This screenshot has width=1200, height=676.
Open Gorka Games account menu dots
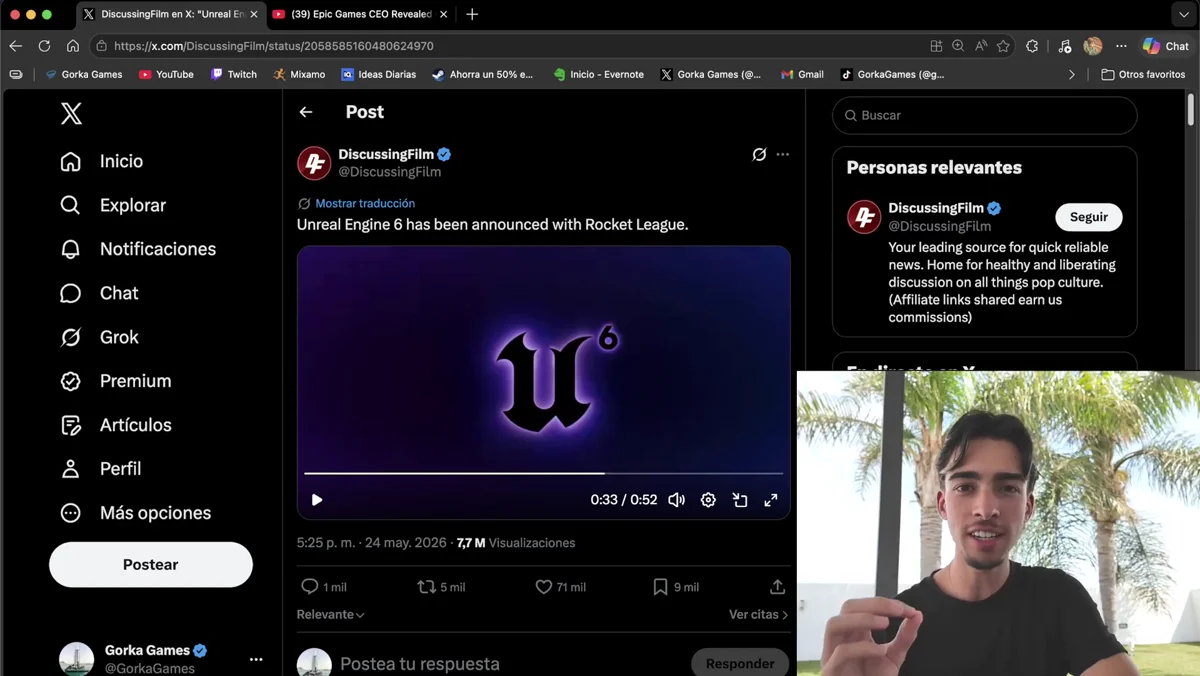click(256, 659)
